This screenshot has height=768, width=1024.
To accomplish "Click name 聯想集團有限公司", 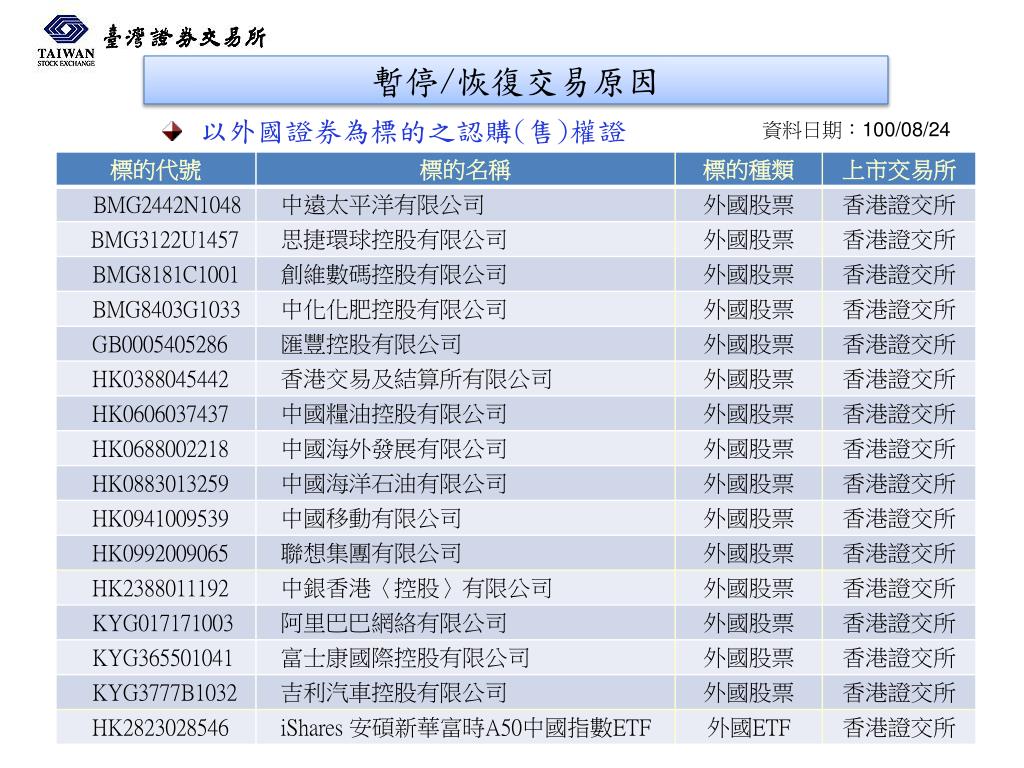I will point(371,554).
